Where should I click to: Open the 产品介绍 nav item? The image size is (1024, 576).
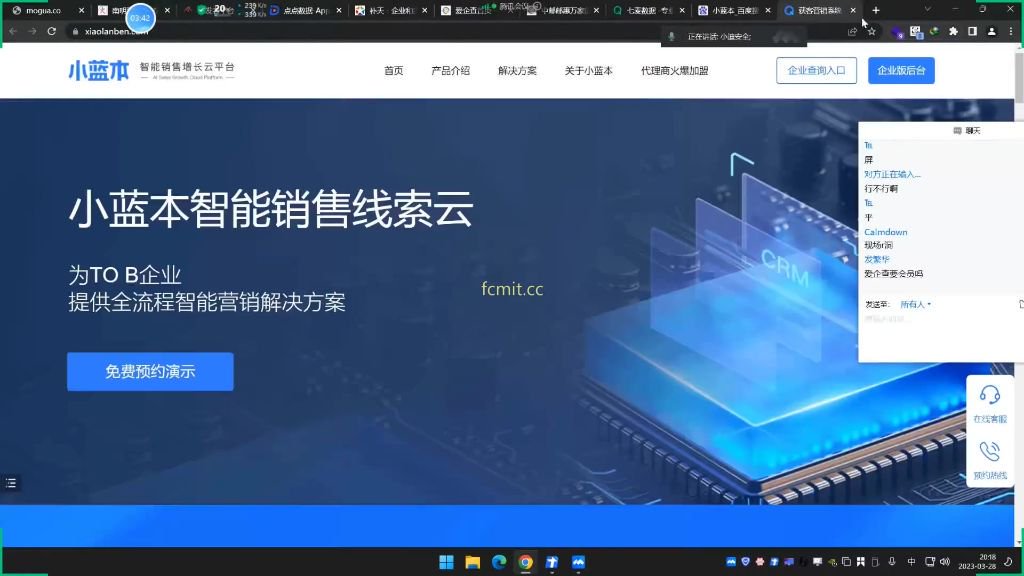(x=451, y=71)
